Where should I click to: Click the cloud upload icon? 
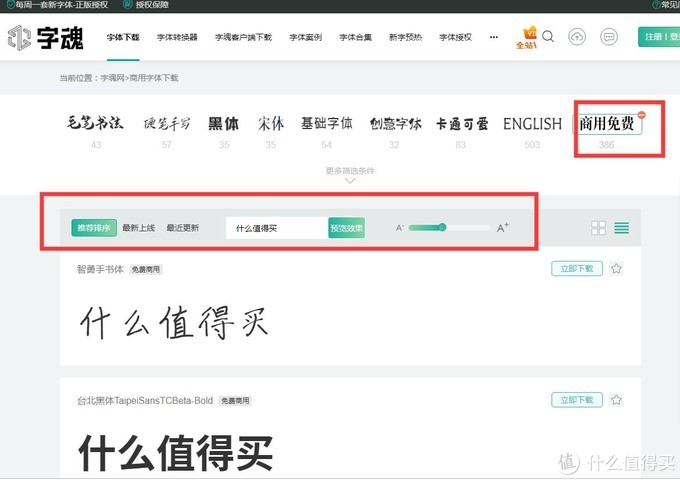(577, 37)
